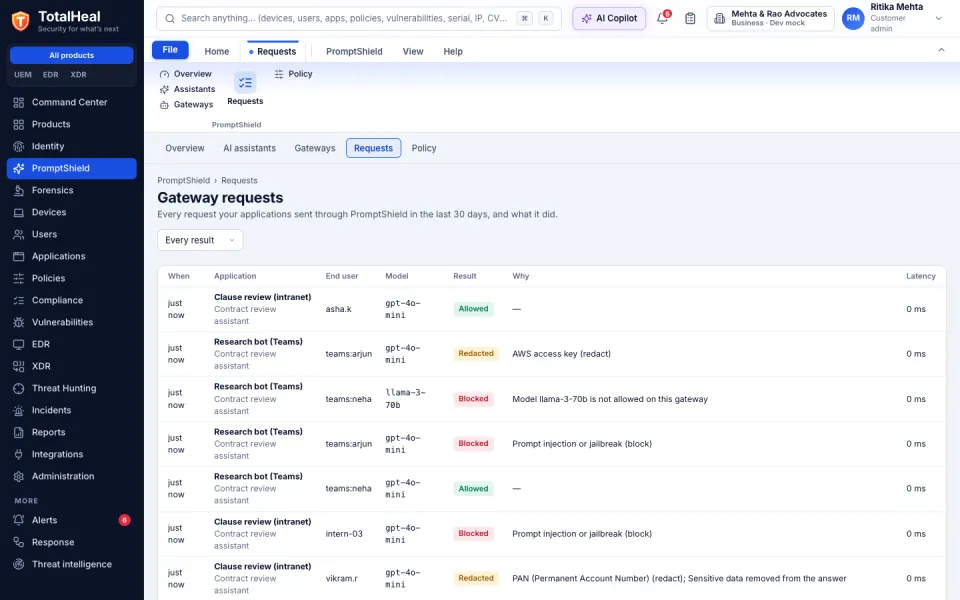Screen dimensions: 960x600
Task: Click the Forensics sidebar icon
Action: pyautogui.click(x=19, y=190)
